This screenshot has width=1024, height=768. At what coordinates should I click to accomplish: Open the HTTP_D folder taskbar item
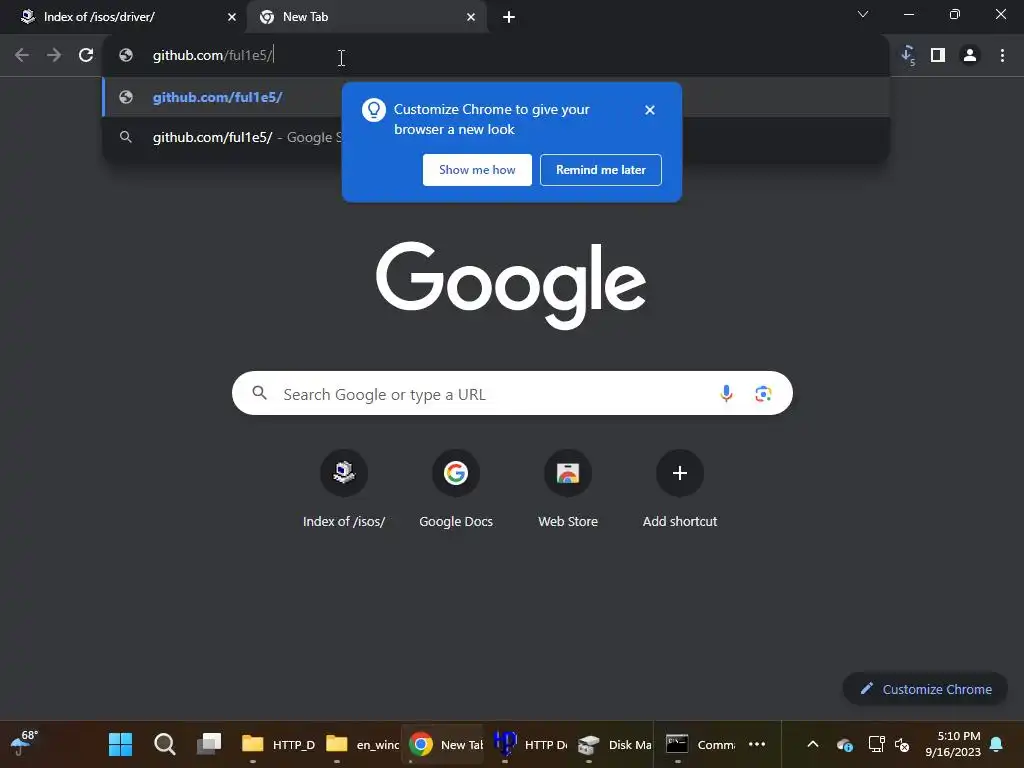pos(278,744)
